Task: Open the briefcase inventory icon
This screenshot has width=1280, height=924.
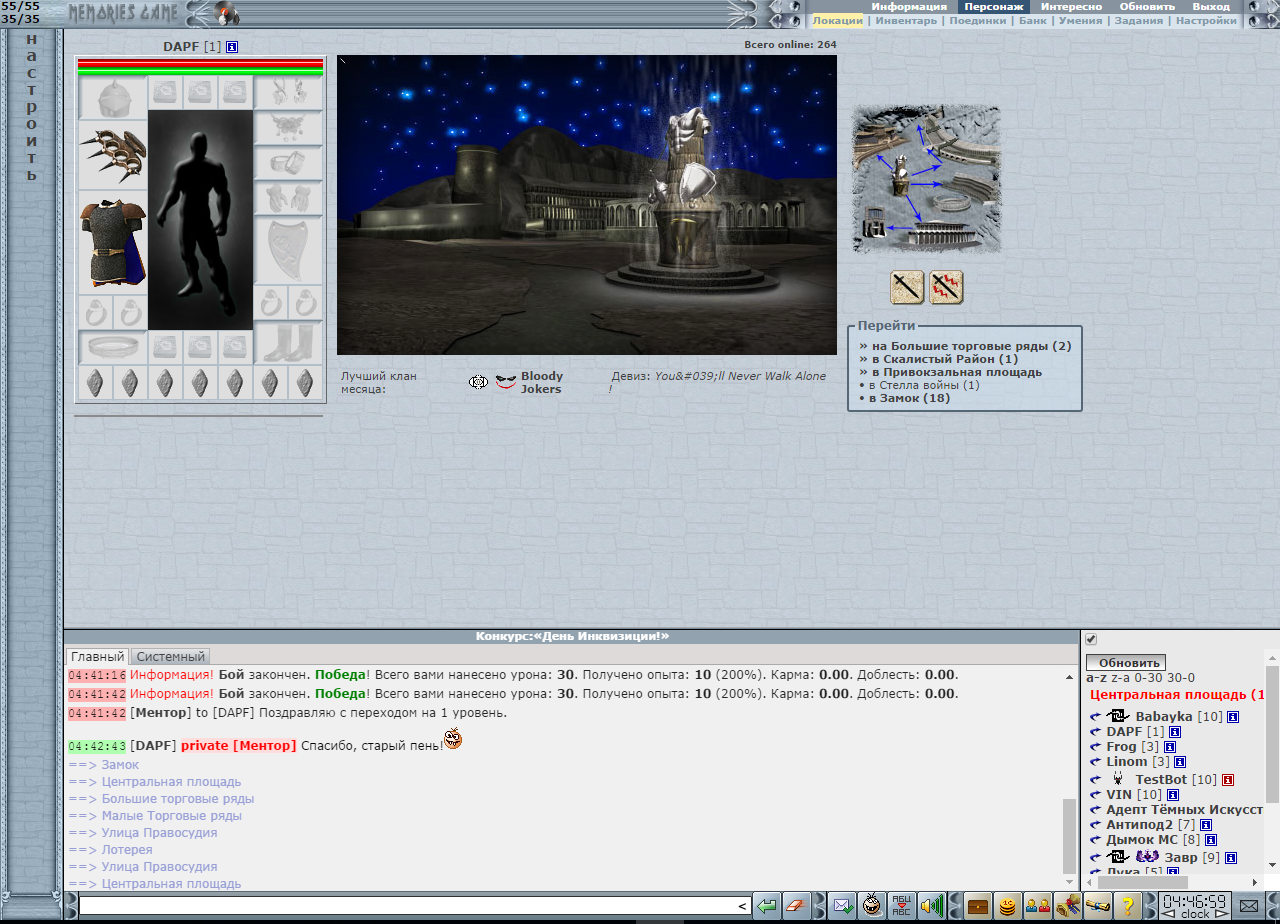Action: [x=977, y=906]
